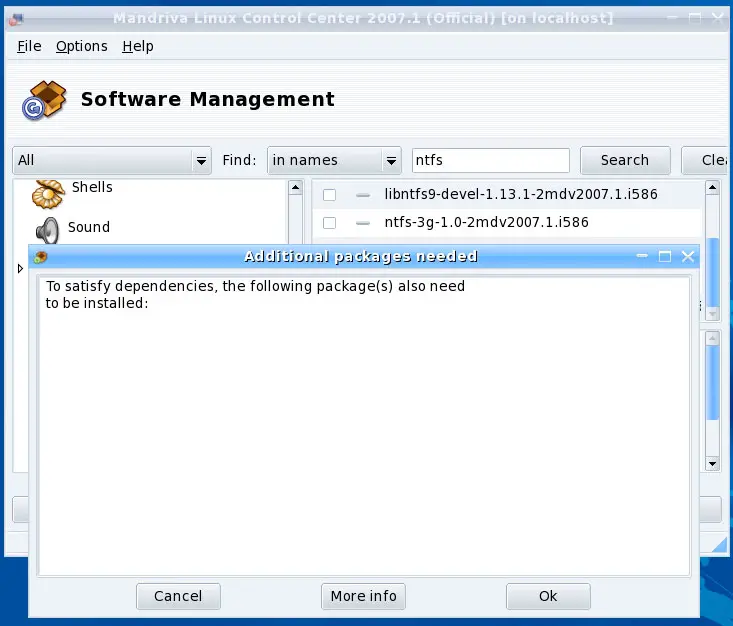
Task: Maximize the Additional packages needed dialog
Action: pyautogui.click(x=665, y=256)
